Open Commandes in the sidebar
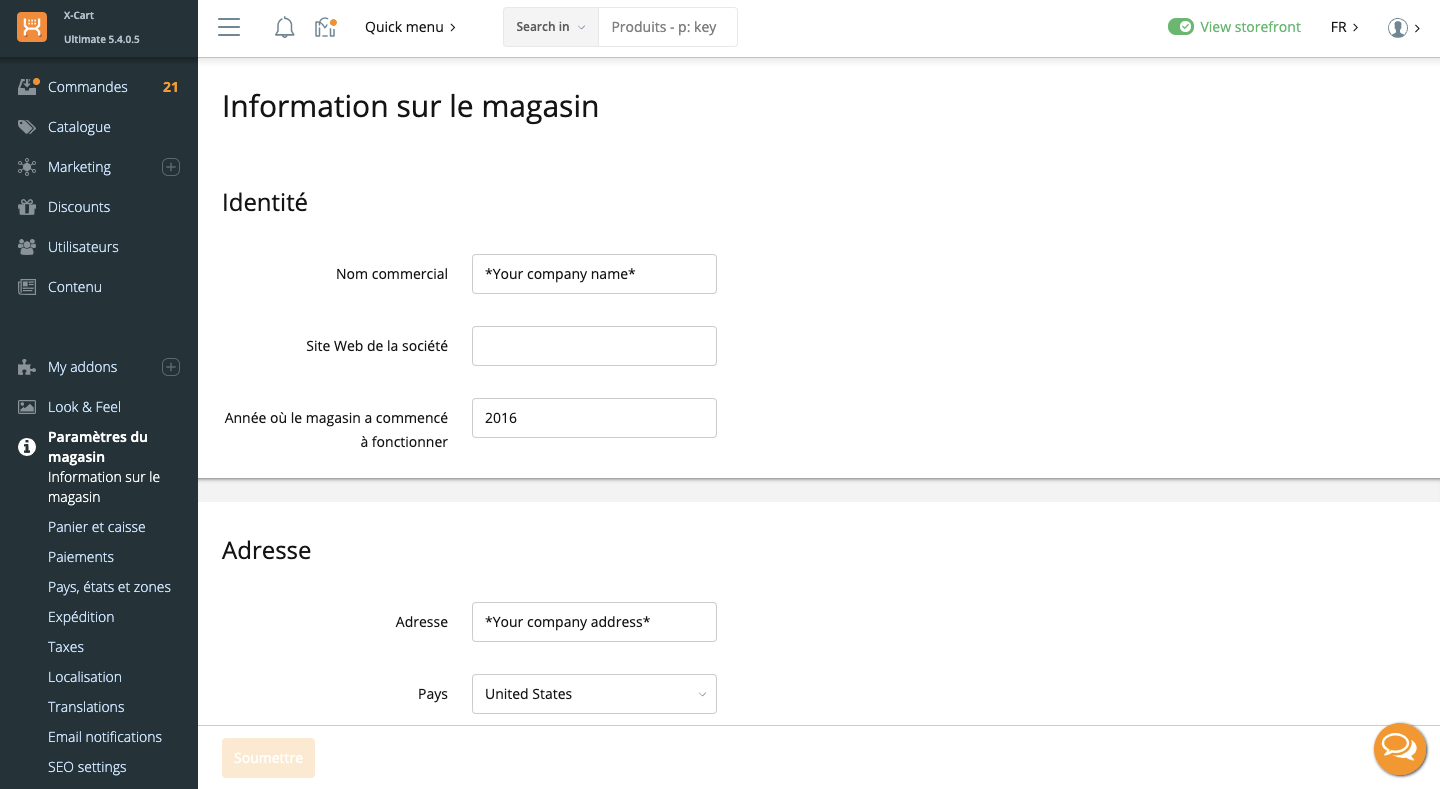The height and width of the screenshot is (789, 1440). [x=88, y=87]
